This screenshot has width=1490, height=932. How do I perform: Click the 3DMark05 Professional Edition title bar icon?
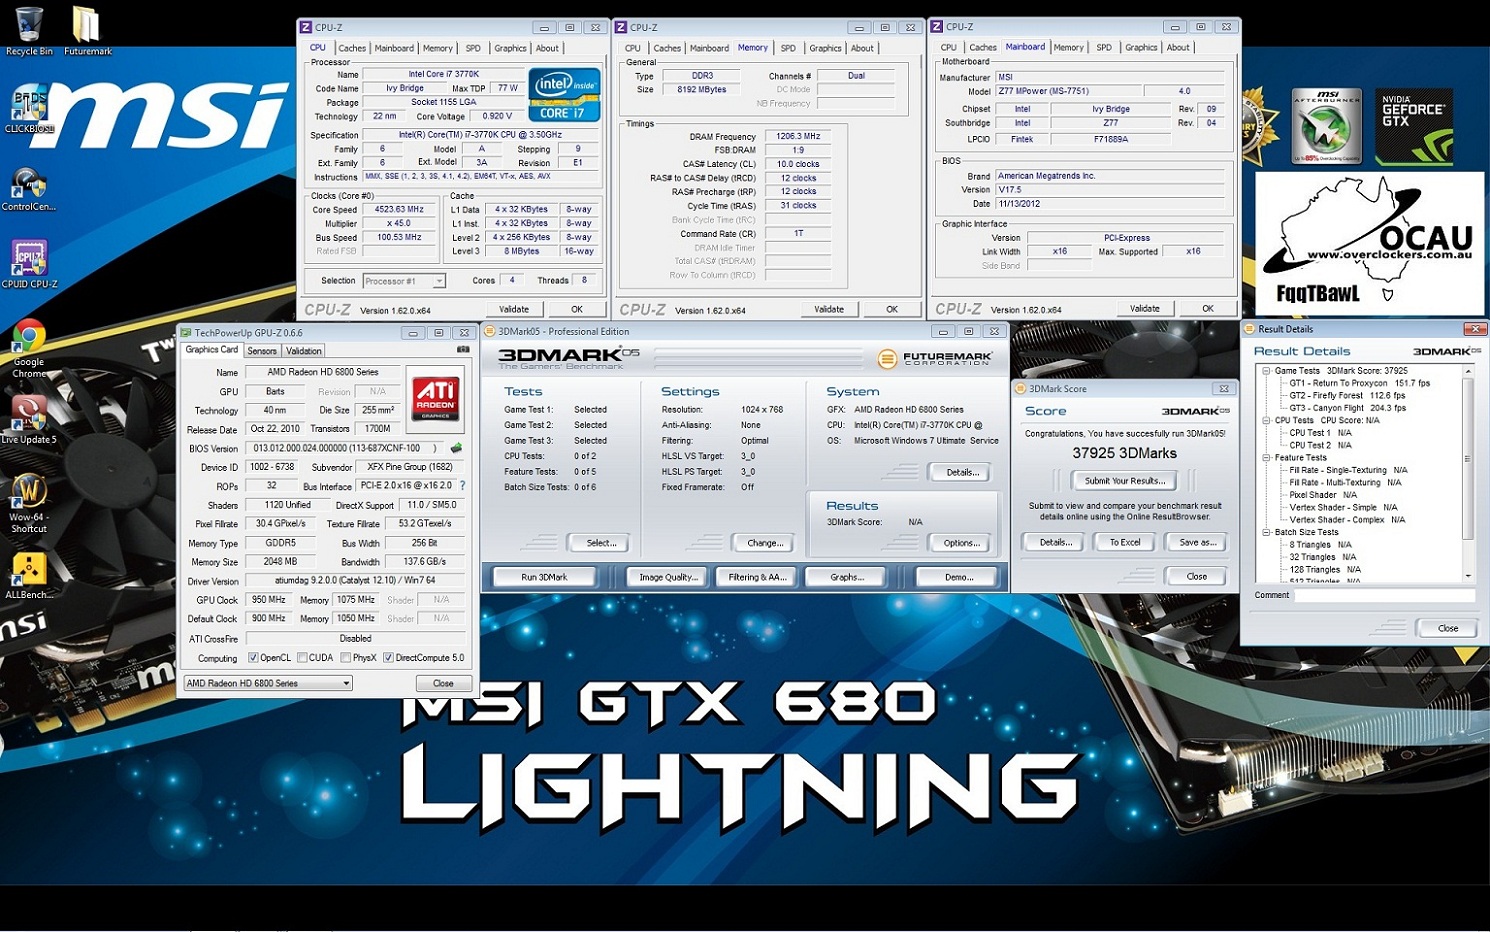click(490, 331)
